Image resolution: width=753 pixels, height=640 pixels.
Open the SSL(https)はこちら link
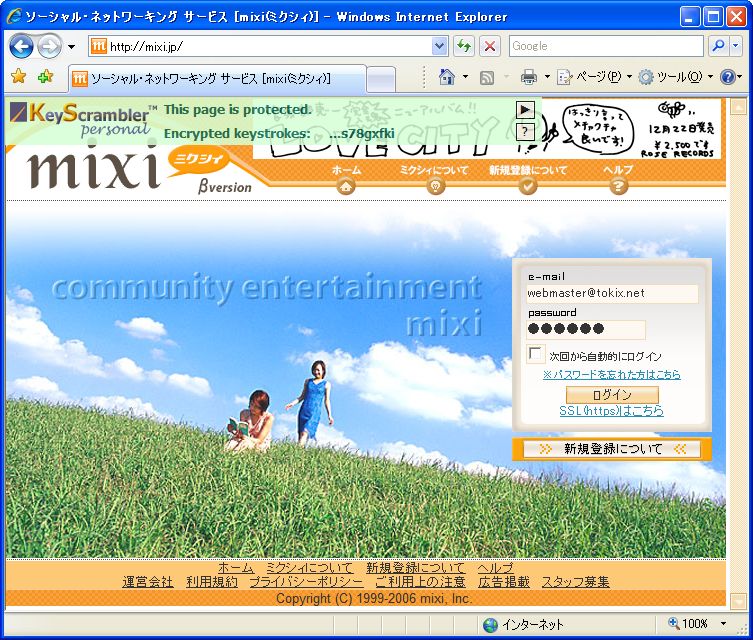[611, 411]
